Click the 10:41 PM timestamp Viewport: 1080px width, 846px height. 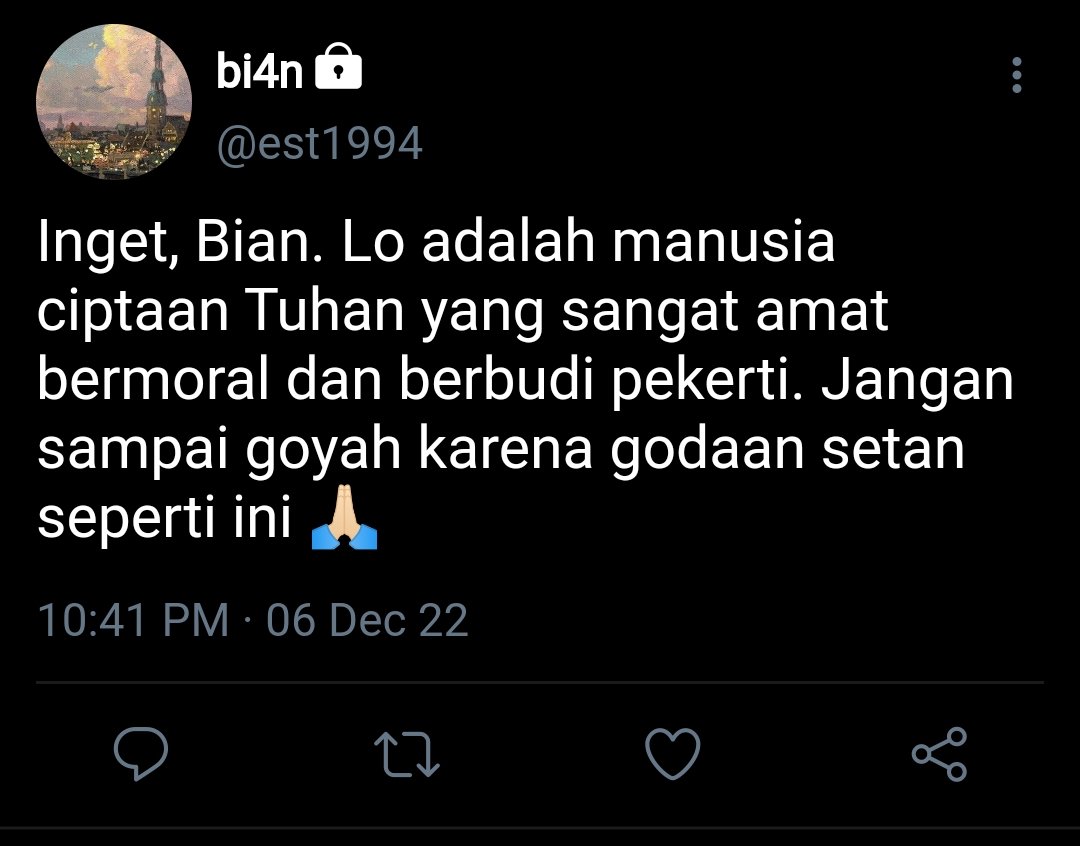(133, 620)
